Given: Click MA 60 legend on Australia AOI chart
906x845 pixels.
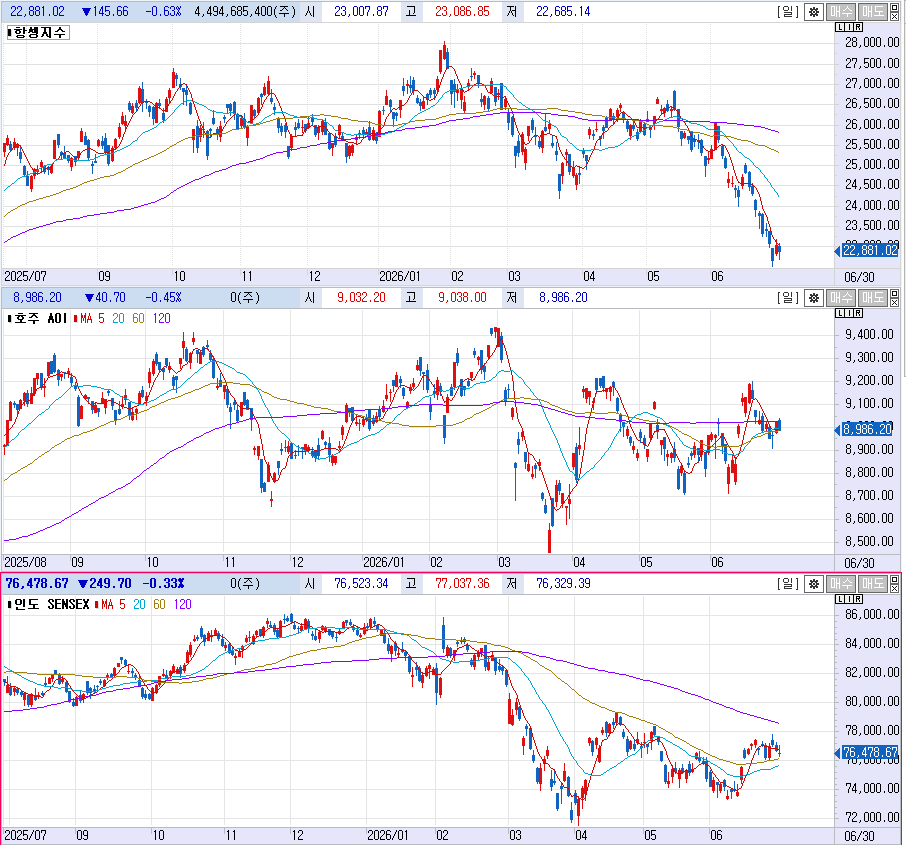Looking at the screenshot, I should pyautogui.click(x=139, y=318).
